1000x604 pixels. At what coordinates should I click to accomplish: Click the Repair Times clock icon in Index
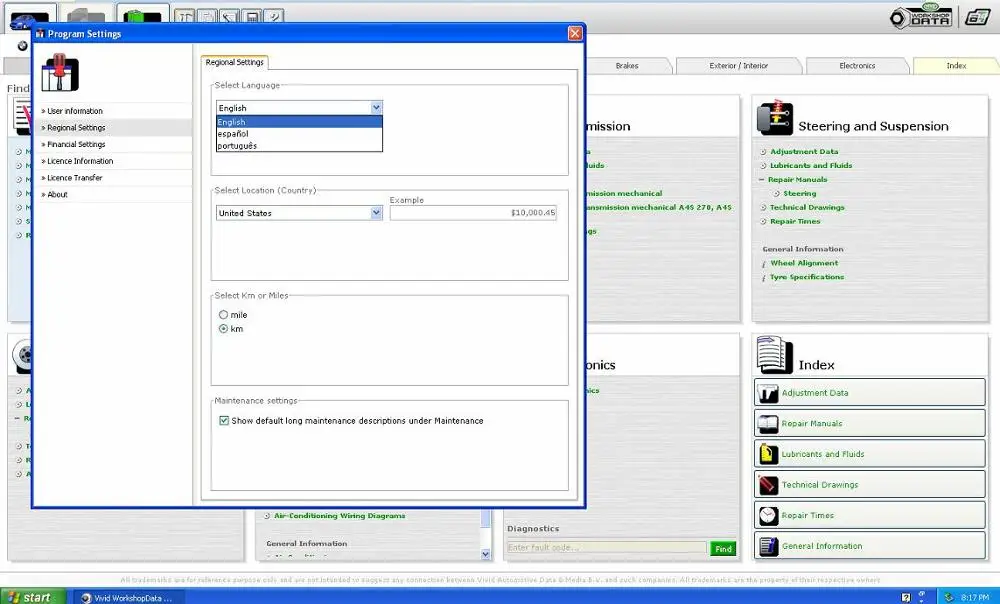click(768, 516)
